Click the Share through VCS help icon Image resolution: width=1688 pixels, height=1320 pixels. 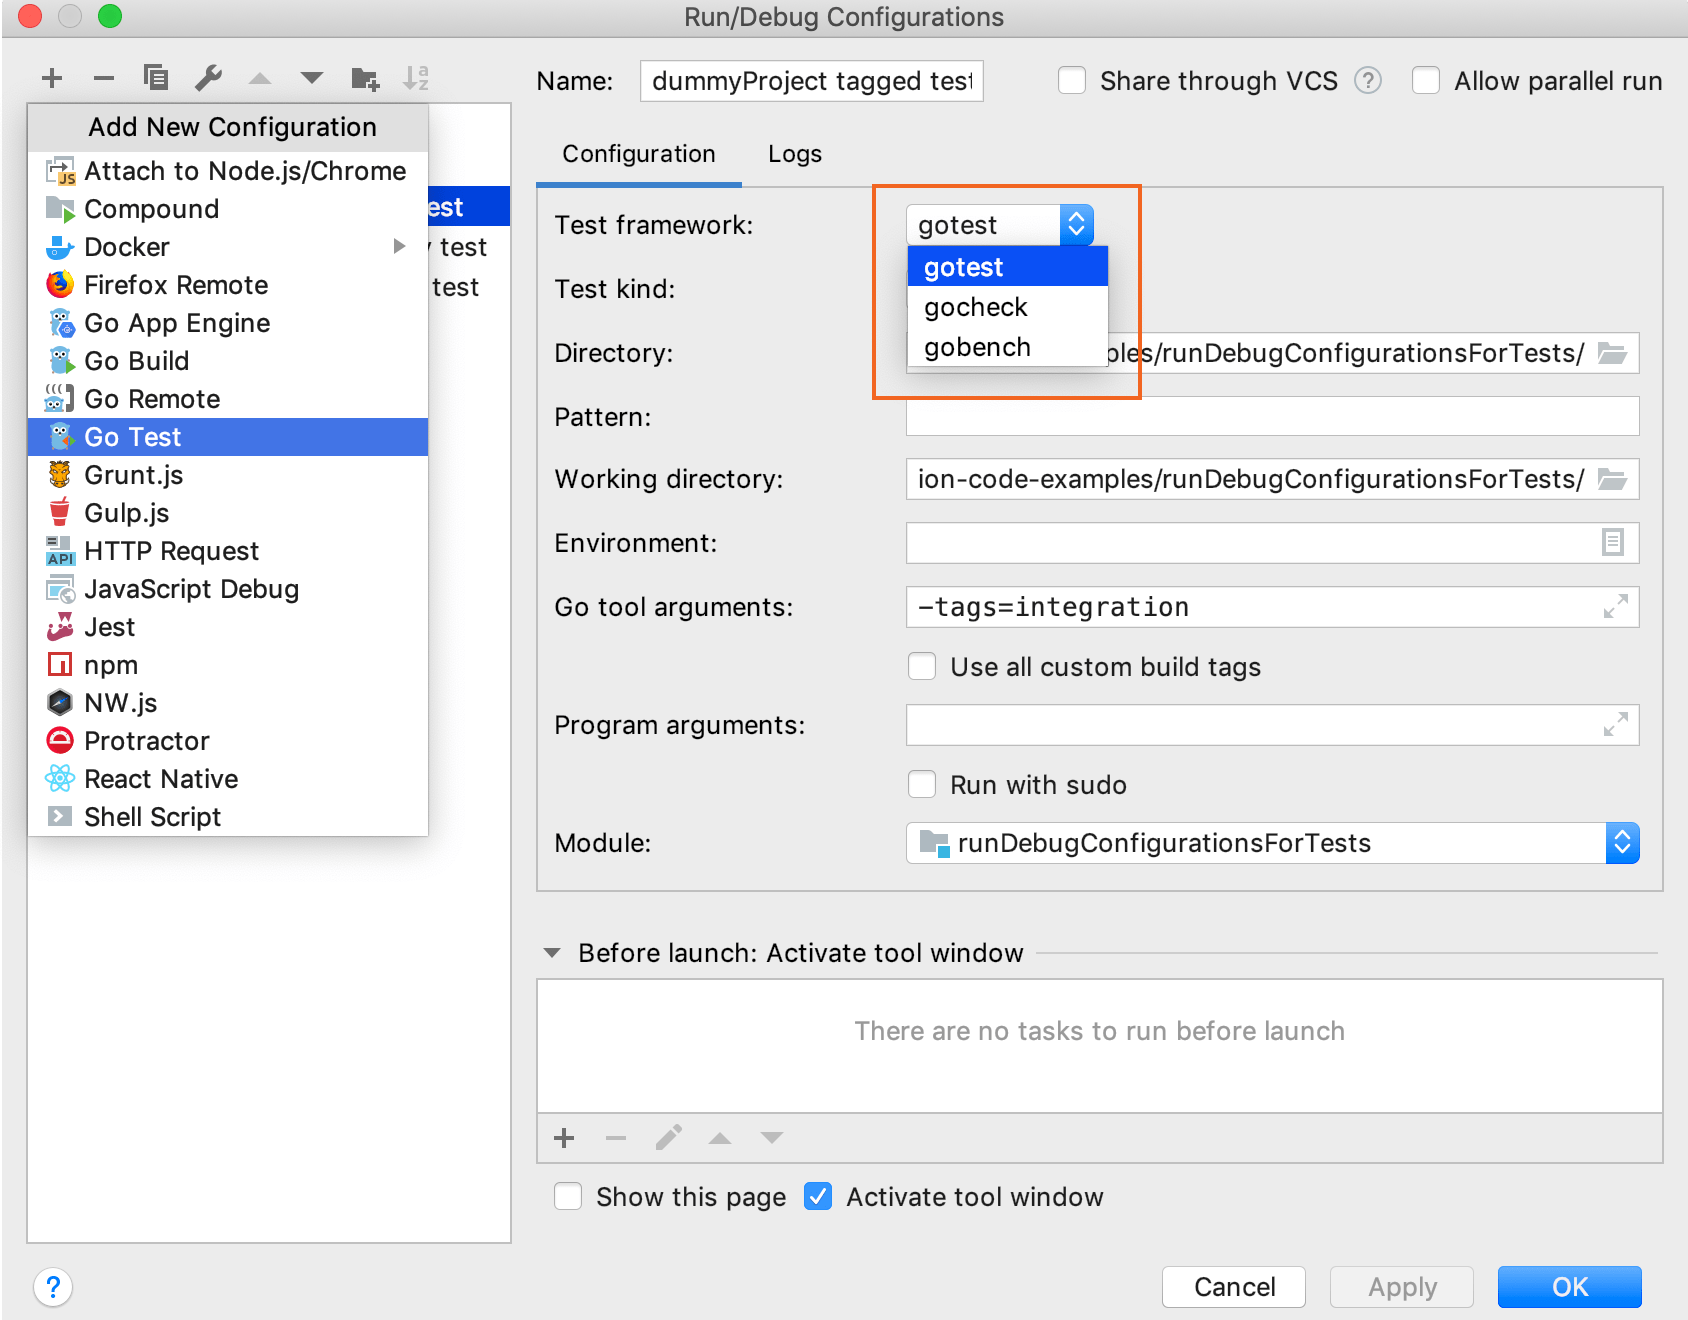(1368, 80)
